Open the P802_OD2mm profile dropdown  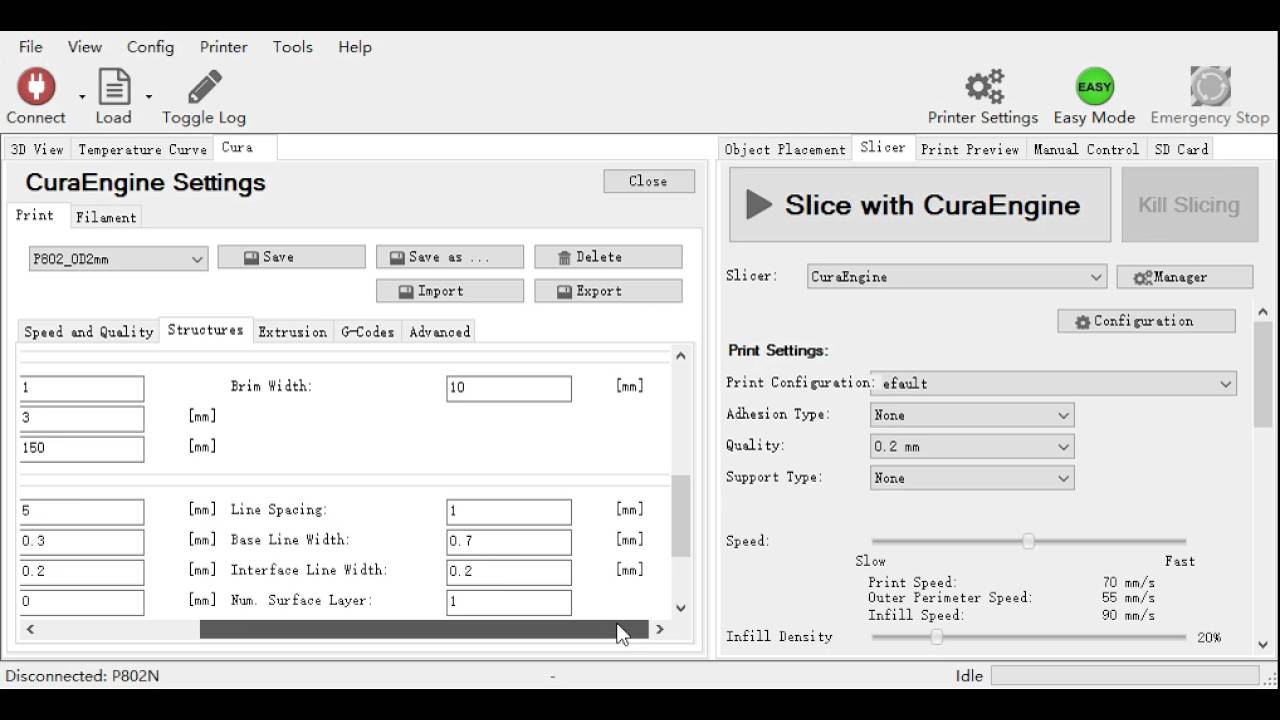point(118,259)
